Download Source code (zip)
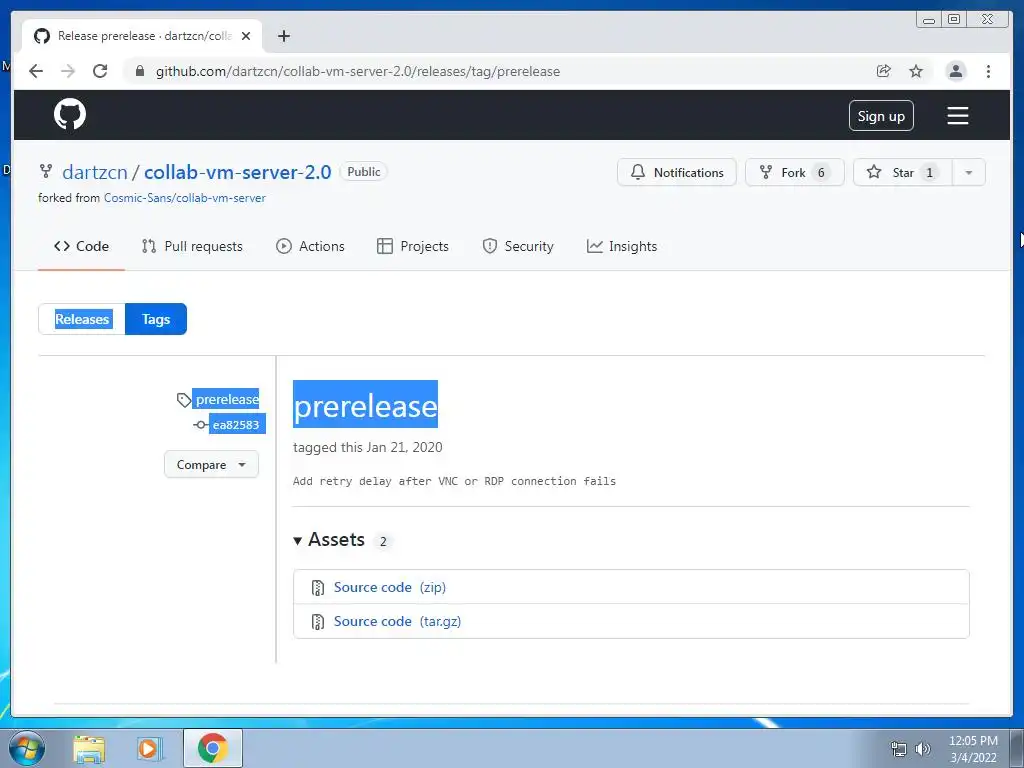The image size is (1024, 768). pyautogui.click(x=390, y=587)
